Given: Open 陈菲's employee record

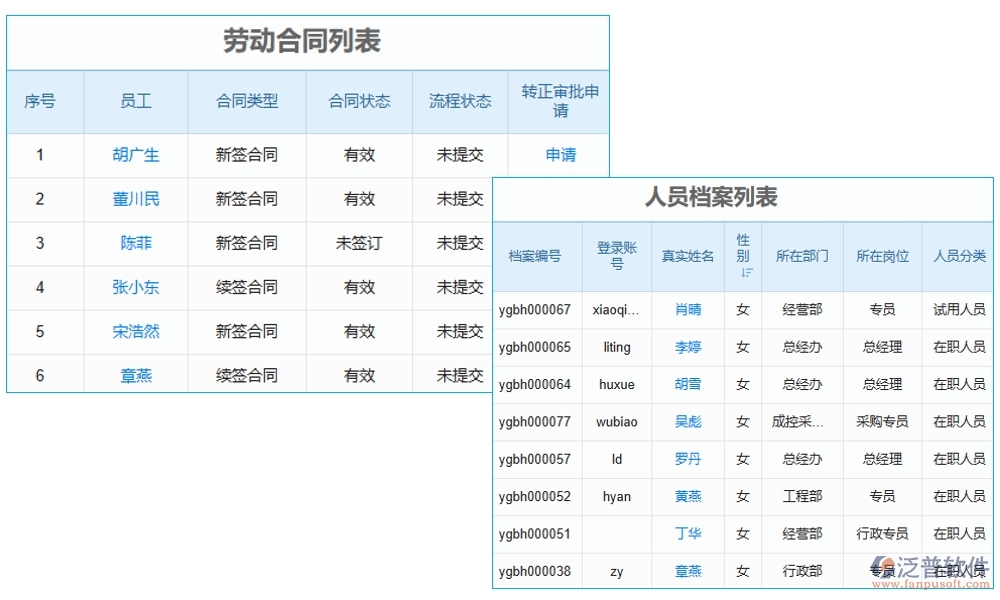Looking at the screenshot, I should coord(136,243).
